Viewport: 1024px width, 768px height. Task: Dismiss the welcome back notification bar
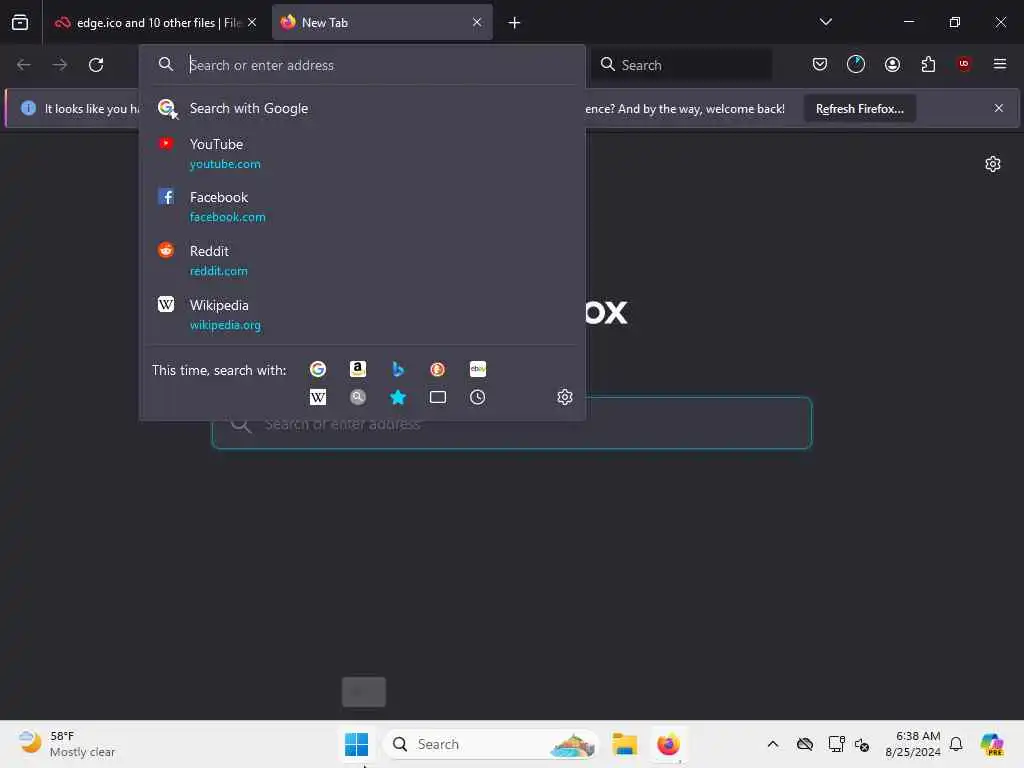[x=999, y=108]
